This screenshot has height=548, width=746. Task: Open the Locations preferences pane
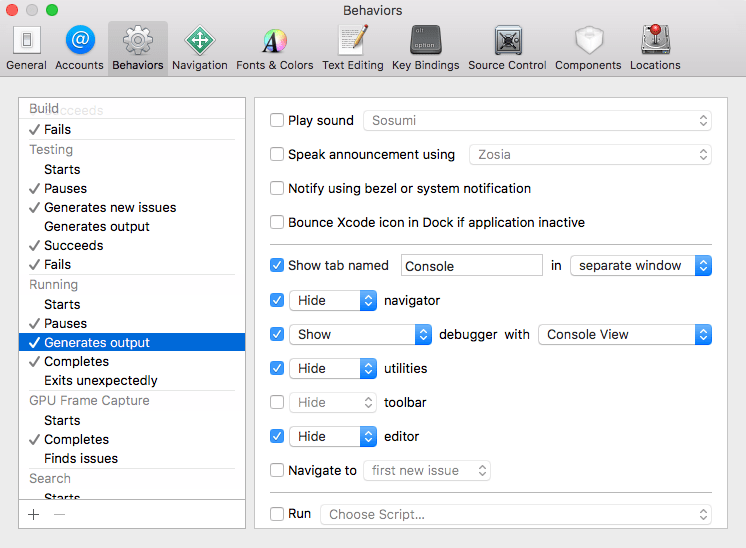[x=655, y=48]
